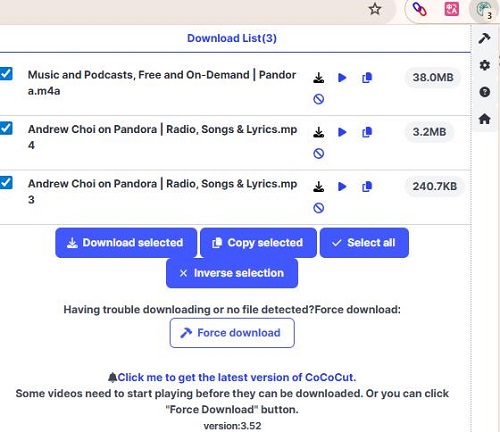Play the Andrew Choi mp3 audio
This screenshot has width=500, height=432.
point(342,187)
